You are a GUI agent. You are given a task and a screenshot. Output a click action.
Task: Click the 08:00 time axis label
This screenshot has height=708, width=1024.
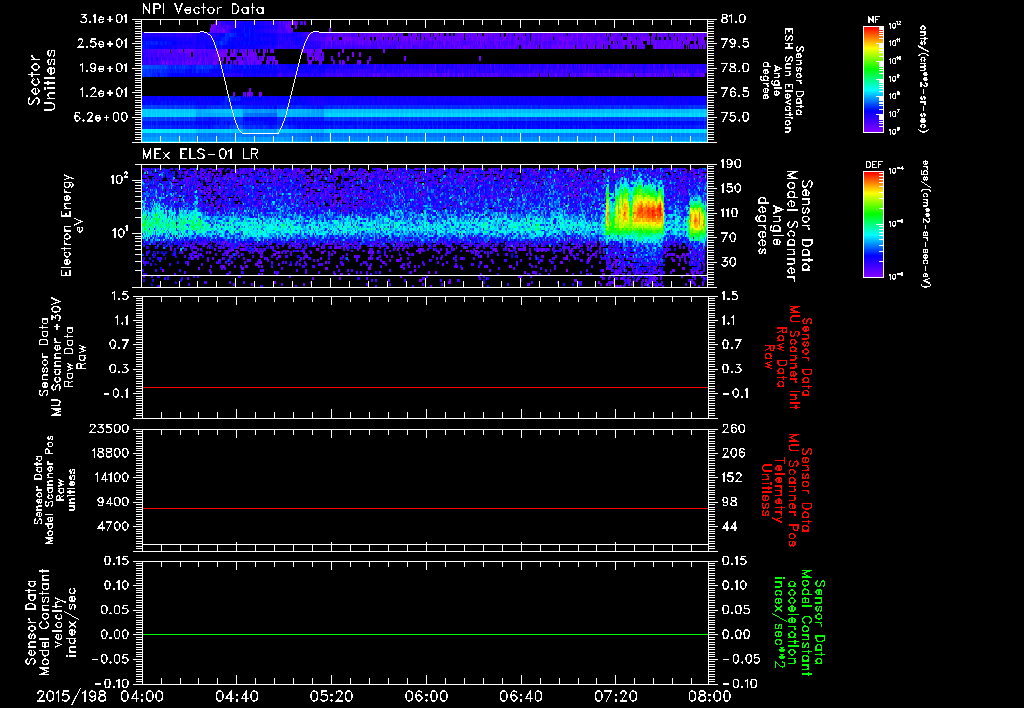coord(709,696)
